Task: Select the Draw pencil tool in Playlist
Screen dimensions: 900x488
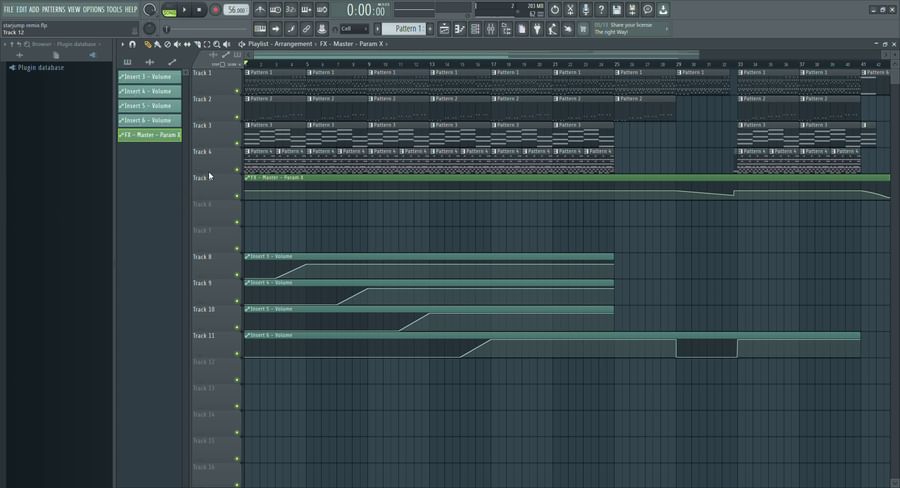Action: (x=148, y=44)
